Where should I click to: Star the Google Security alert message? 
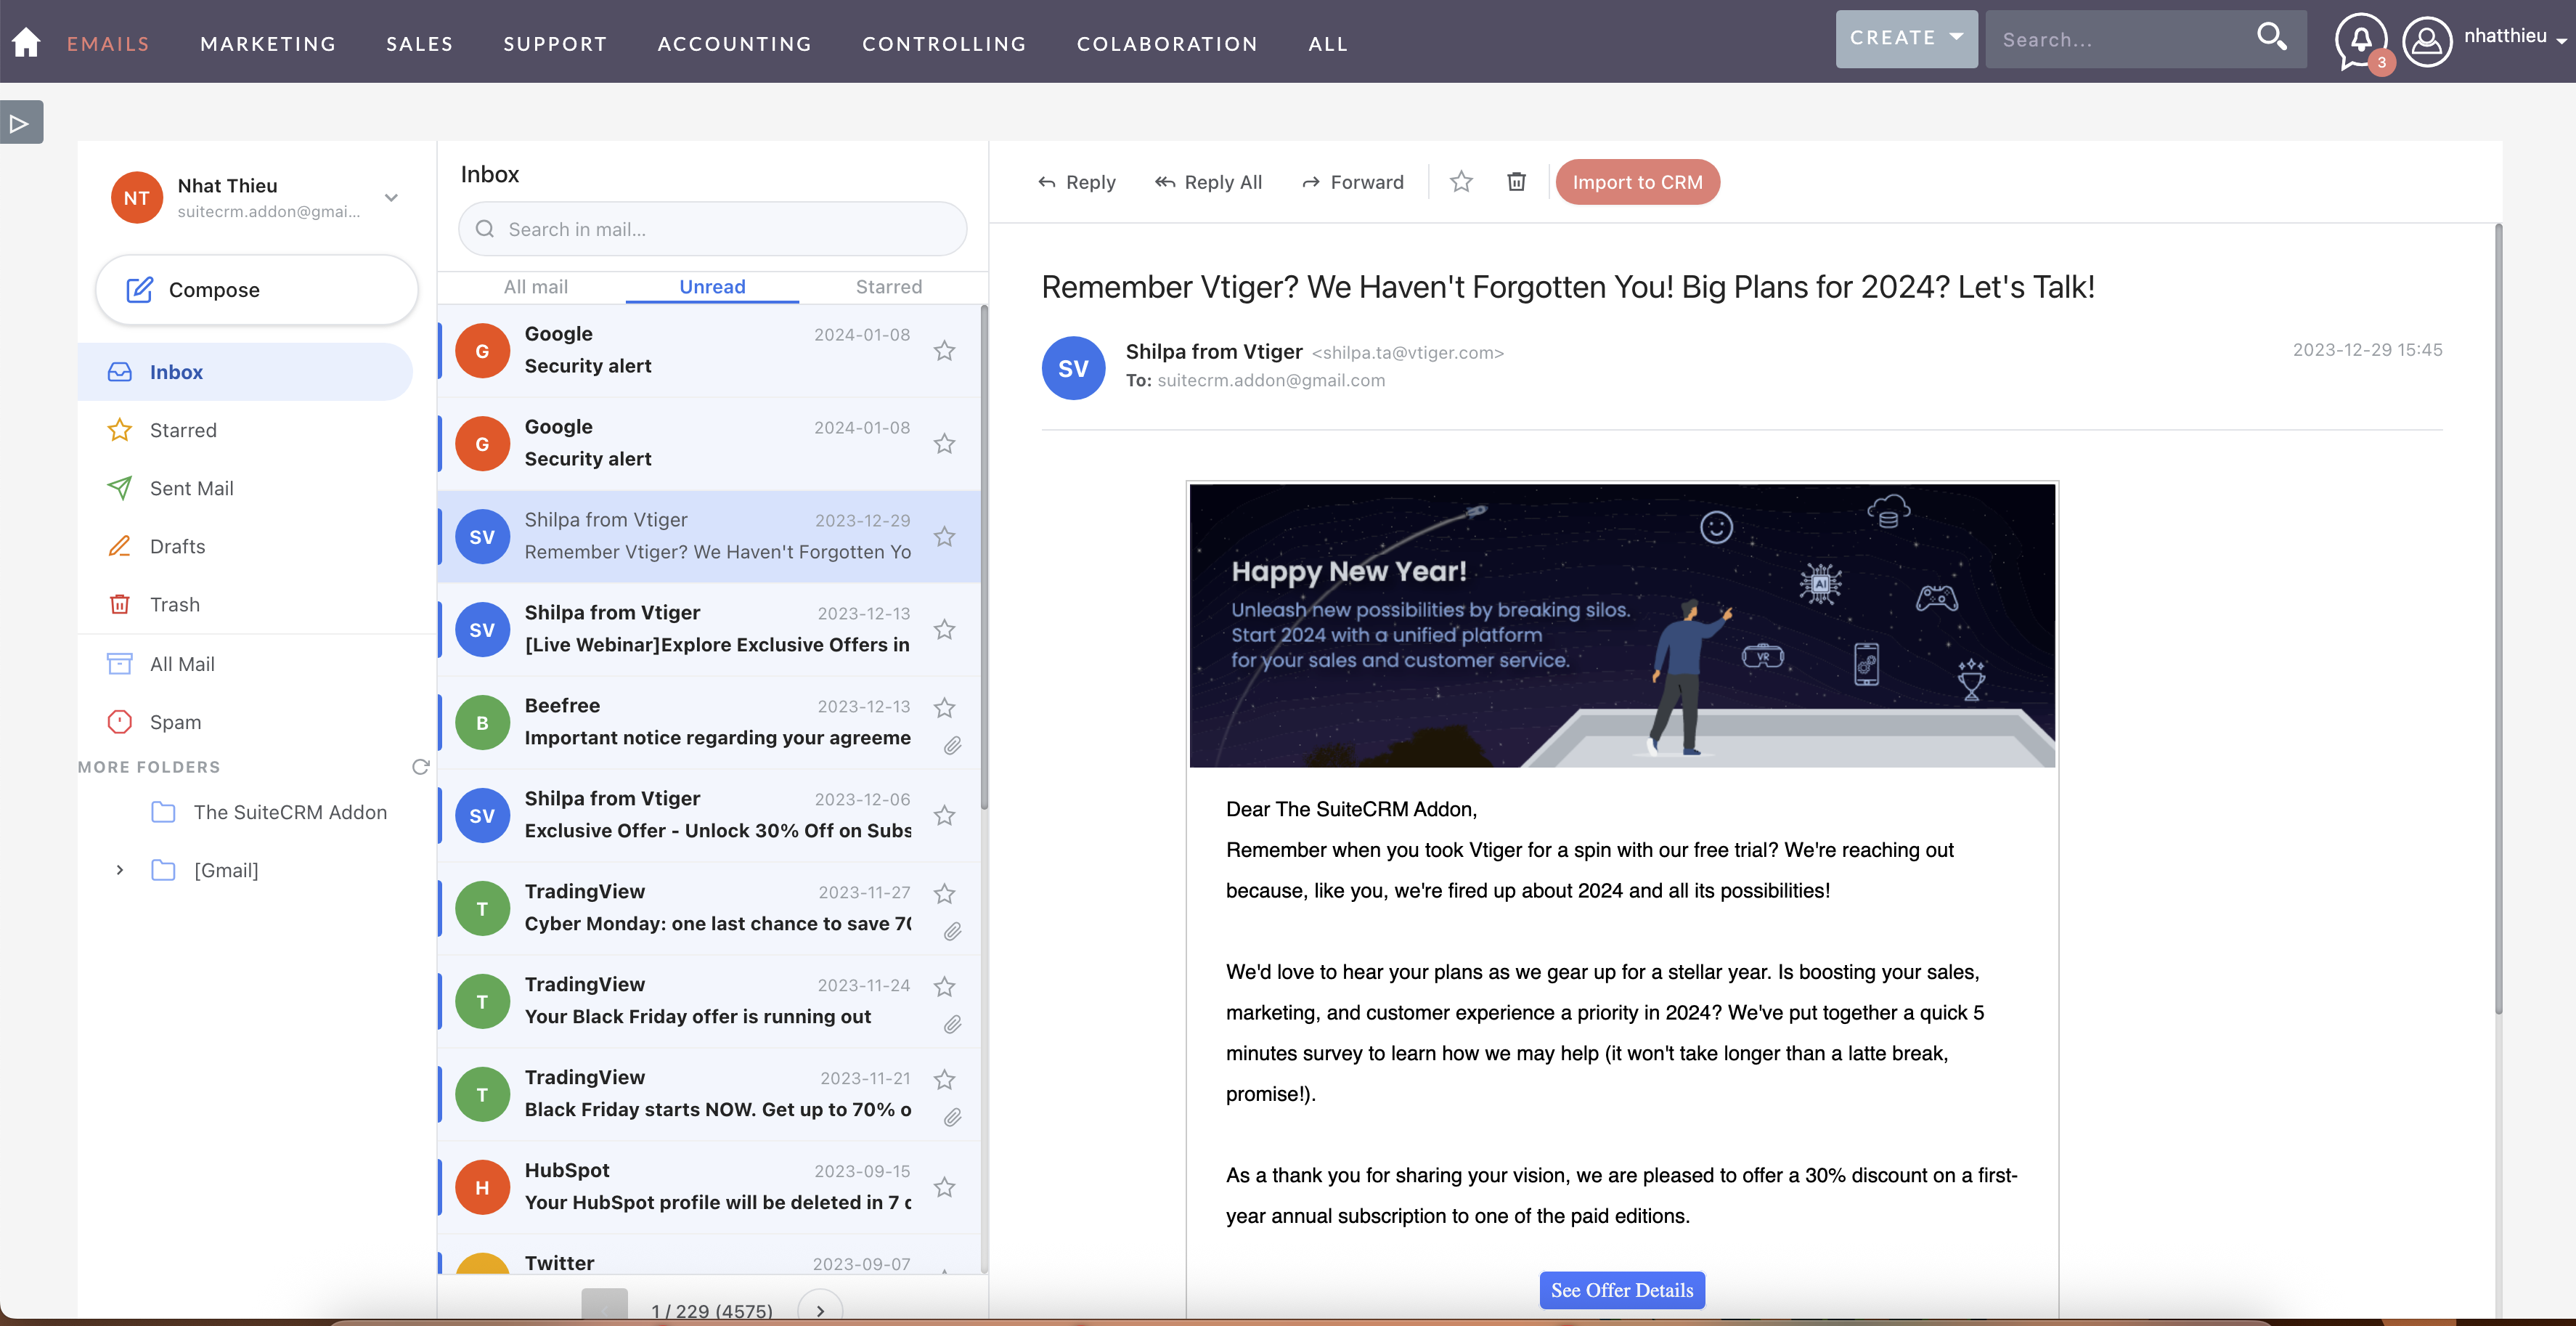tap(944, 351)
